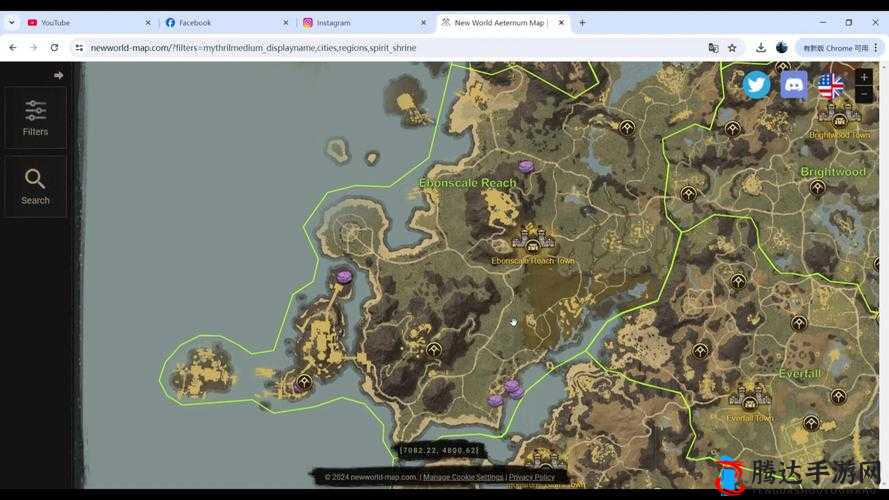Open the Privacy Policy link
This screenshot has height=500, width=889.
pyautogui.click(x=532, y=477)
